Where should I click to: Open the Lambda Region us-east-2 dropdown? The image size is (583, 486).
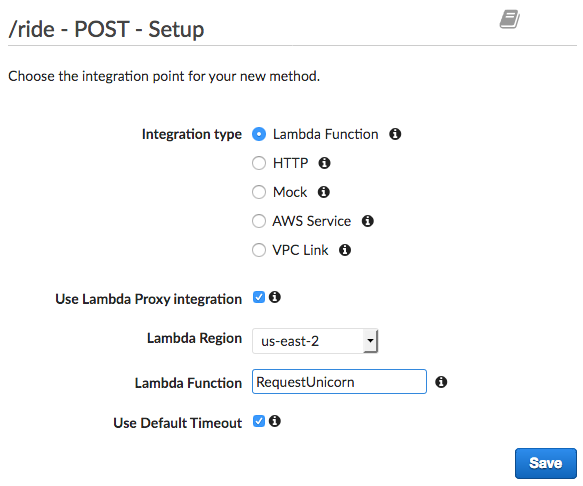(x=315, y=341)
